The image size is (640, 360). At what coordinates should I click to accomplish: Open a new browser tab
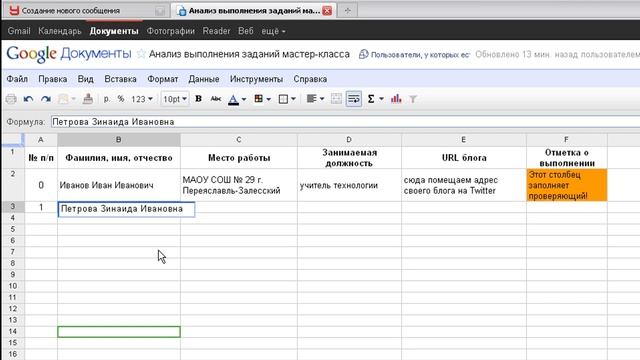347,11
